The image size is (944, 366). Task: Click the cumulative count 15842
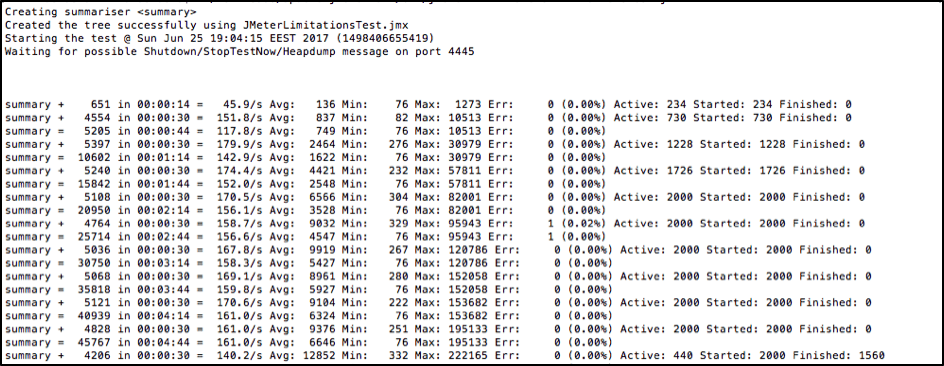[x=94, y=184]
